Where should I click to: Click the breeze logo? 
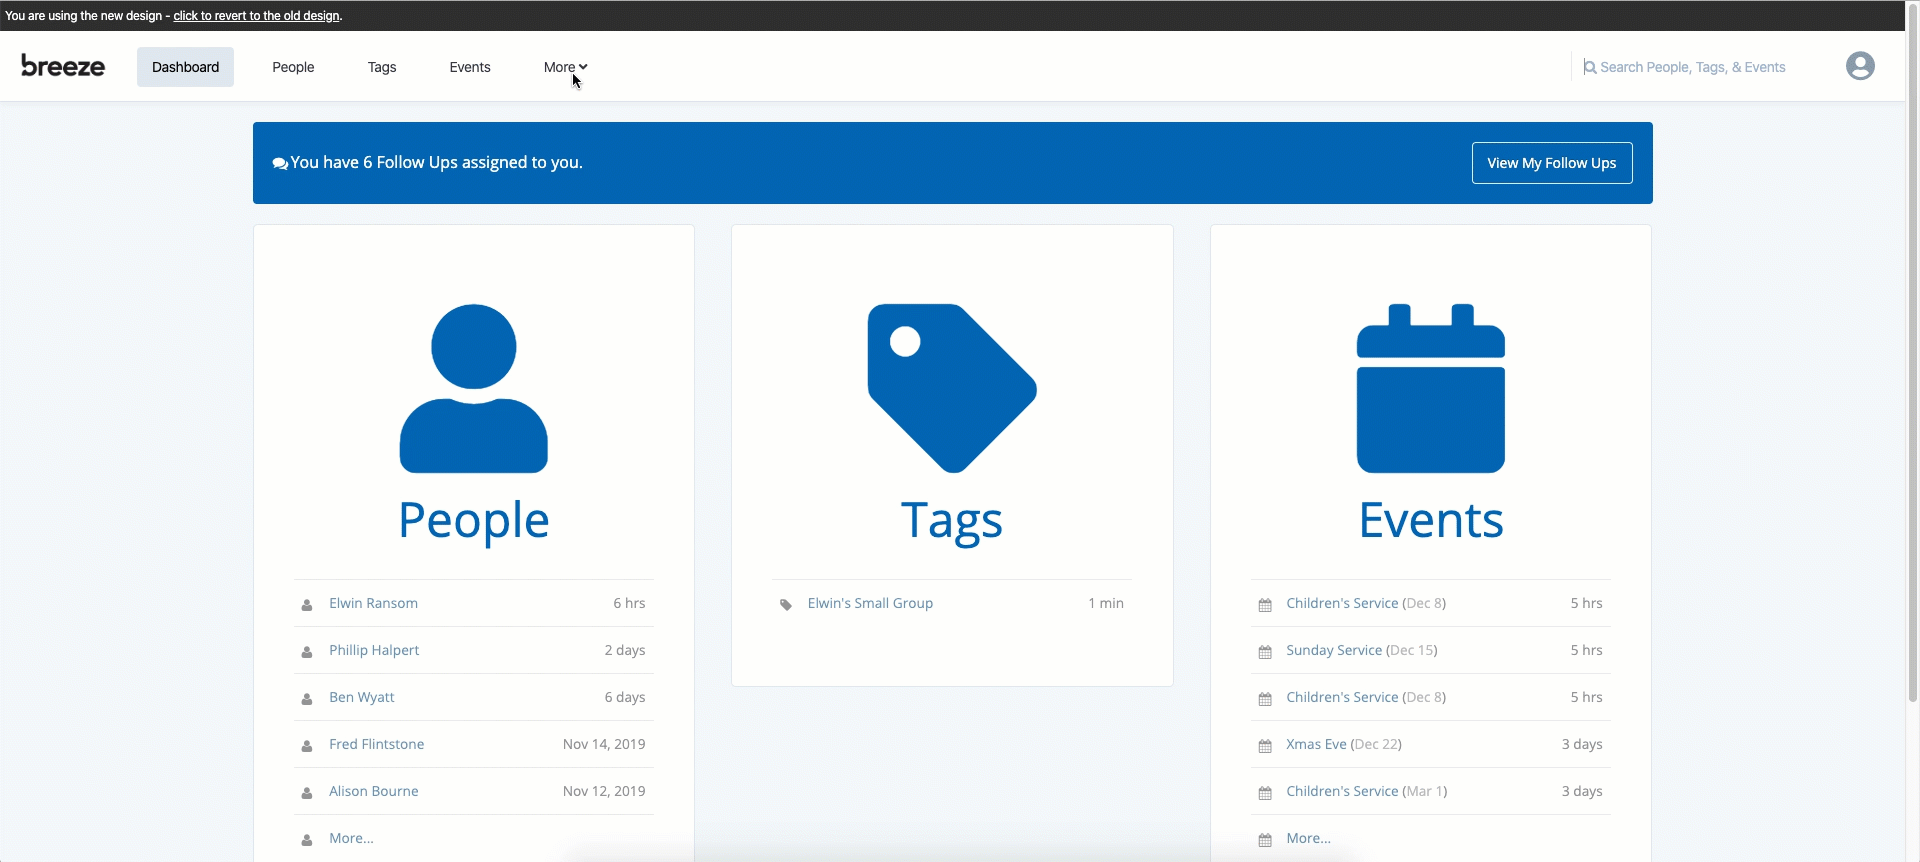click(x=63, y=66)
